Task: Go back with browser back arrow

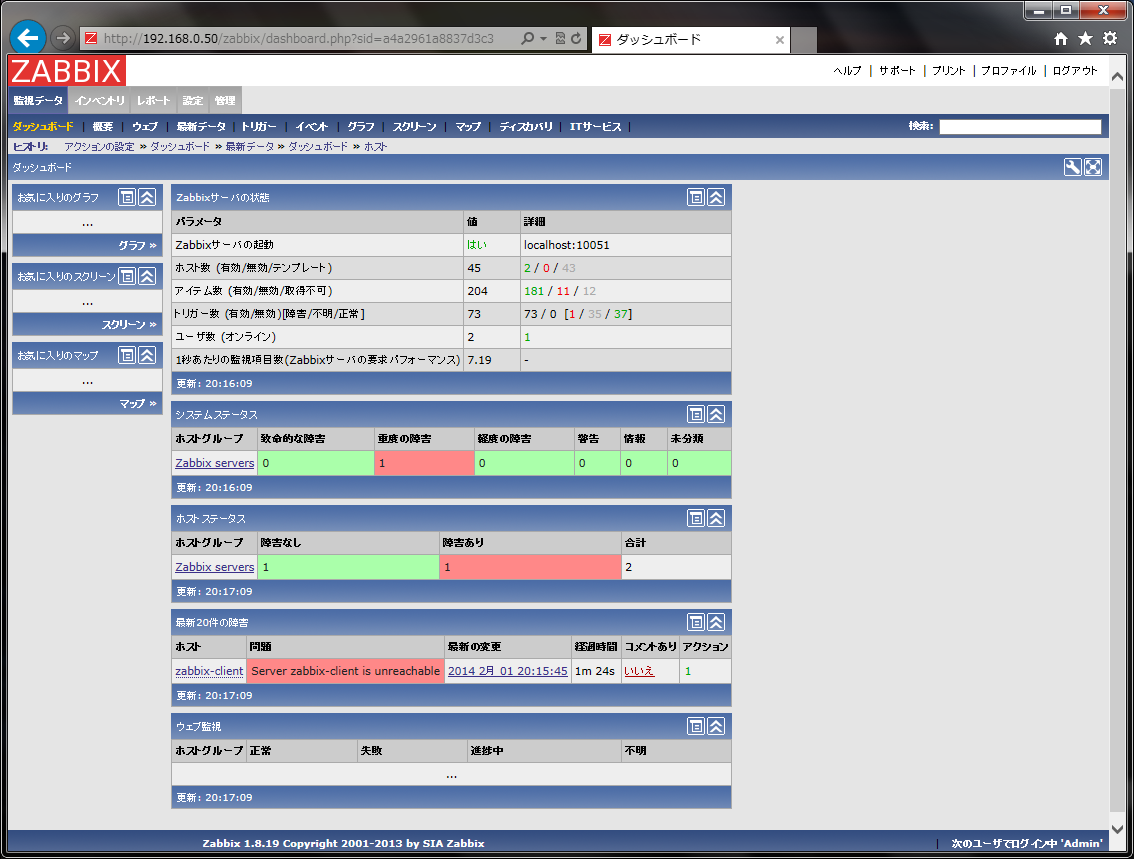Action: pos(27,38)
